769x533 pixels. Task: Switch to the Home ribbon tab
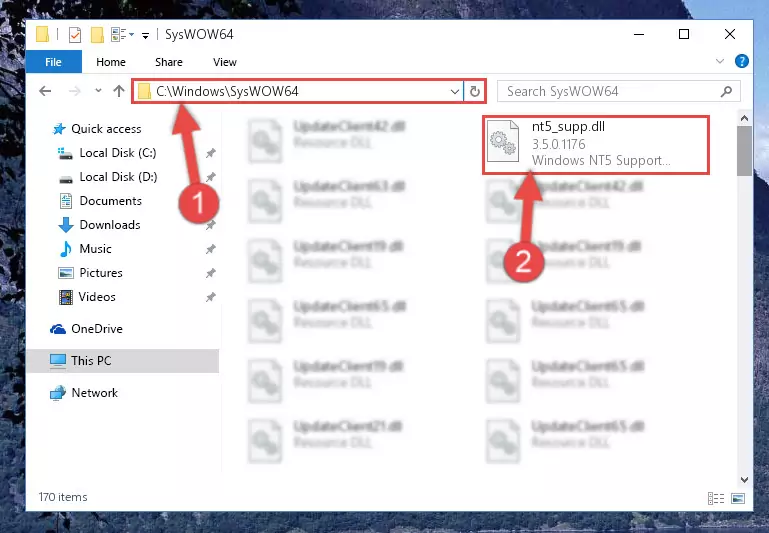pyautogui.click(x=111, y=62)
